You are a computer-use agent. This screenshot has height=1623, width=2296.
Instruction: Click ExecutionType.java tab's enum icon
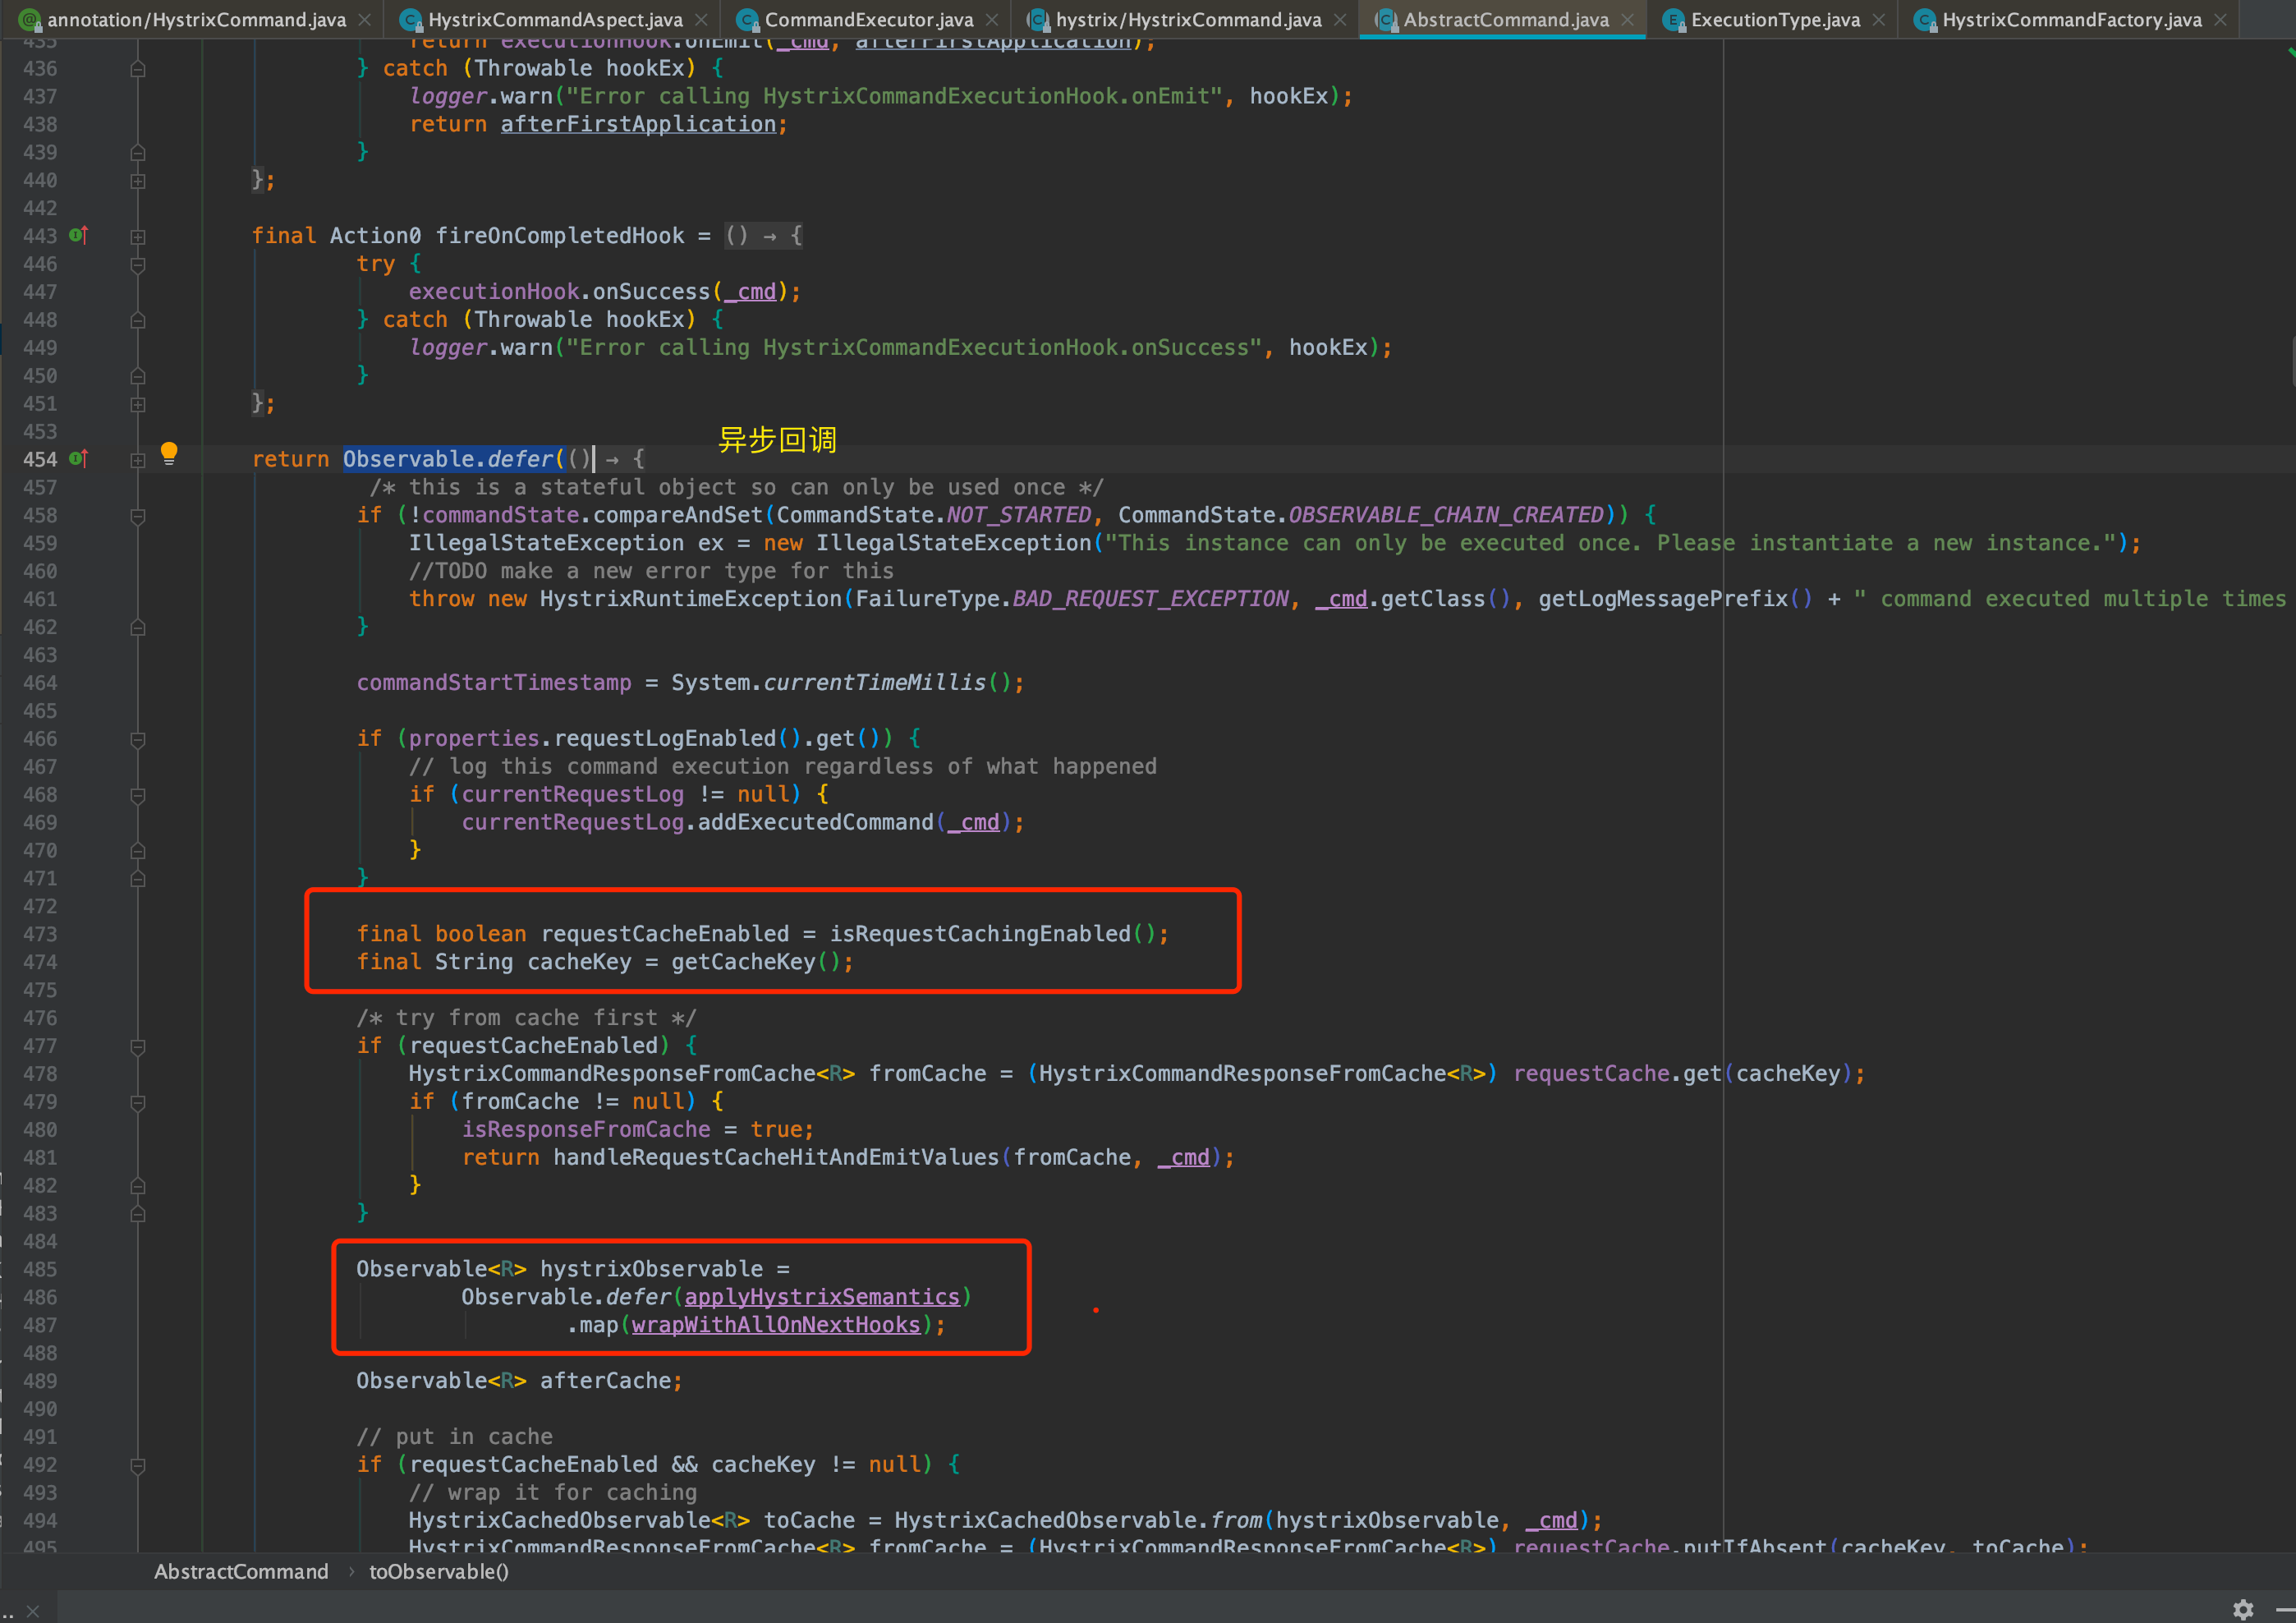(x=1673, y=20)
